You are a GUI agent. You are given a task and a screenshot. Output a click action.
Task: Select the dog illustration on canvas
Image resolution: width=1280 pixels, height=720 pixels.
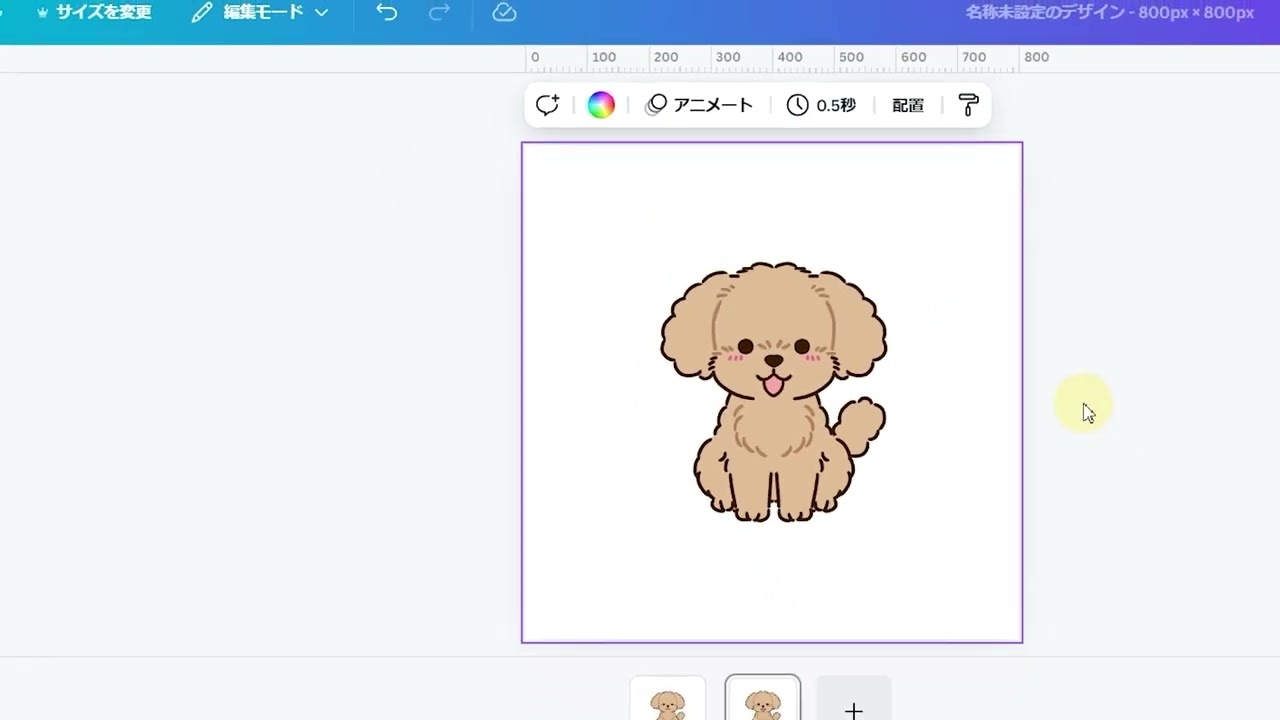(x=773, y=392)
